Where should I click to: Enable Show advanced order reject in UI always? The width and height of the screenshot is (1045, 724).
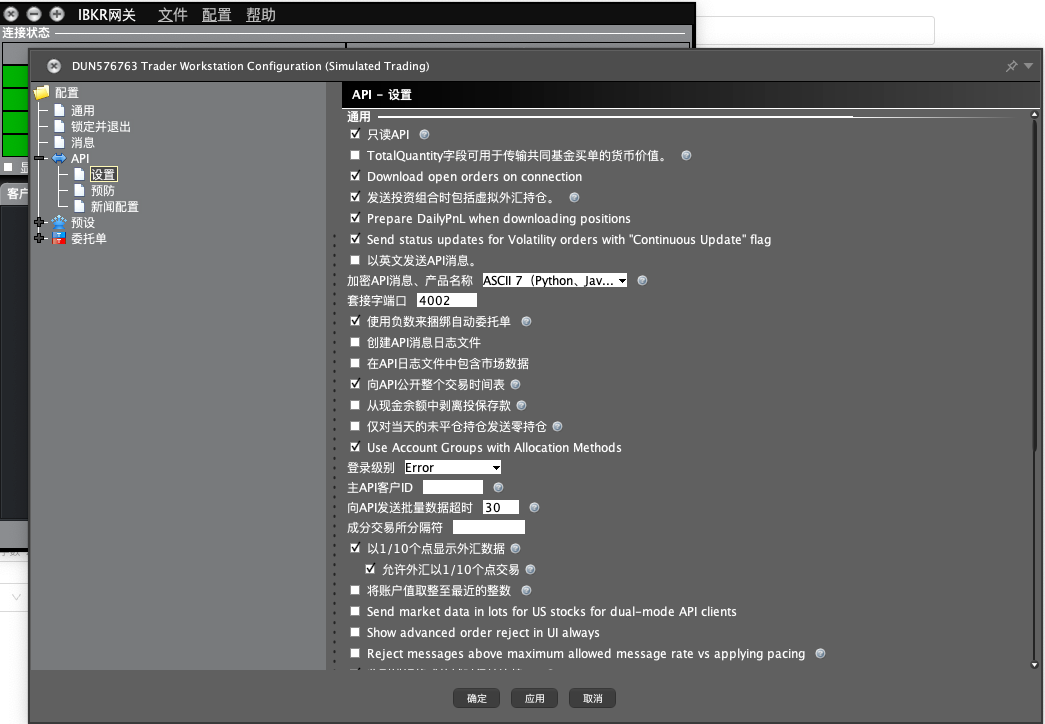click(355, 632)
